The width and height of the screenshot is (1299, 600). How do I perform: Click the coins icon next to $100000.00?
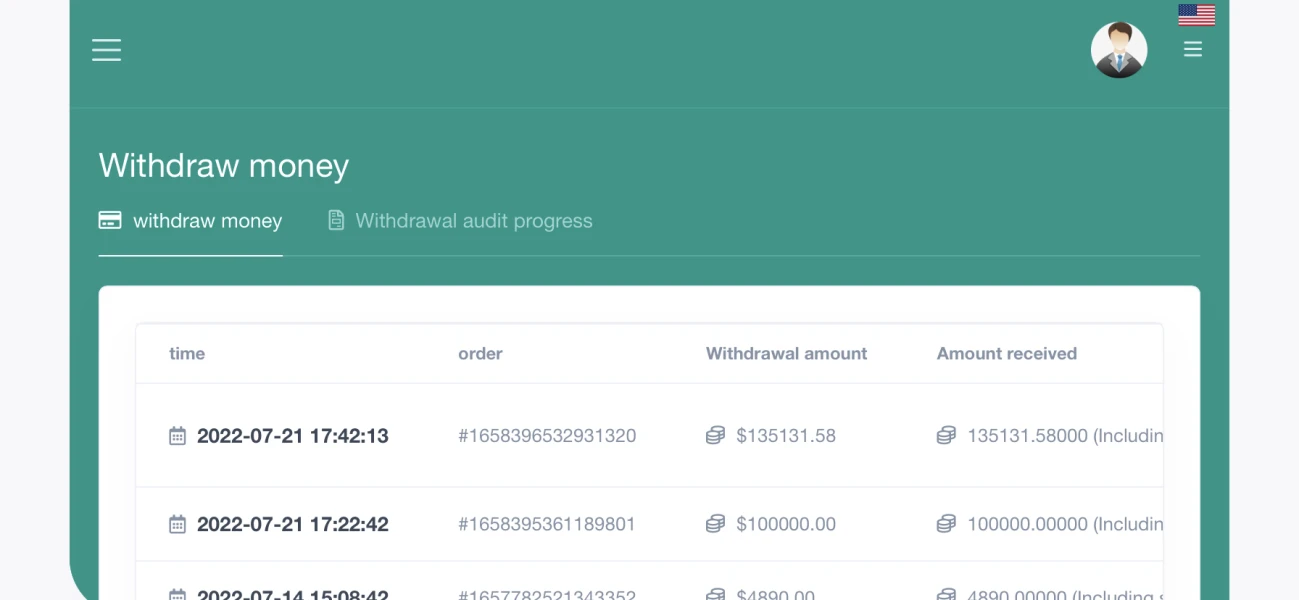(x=715, y=524)
